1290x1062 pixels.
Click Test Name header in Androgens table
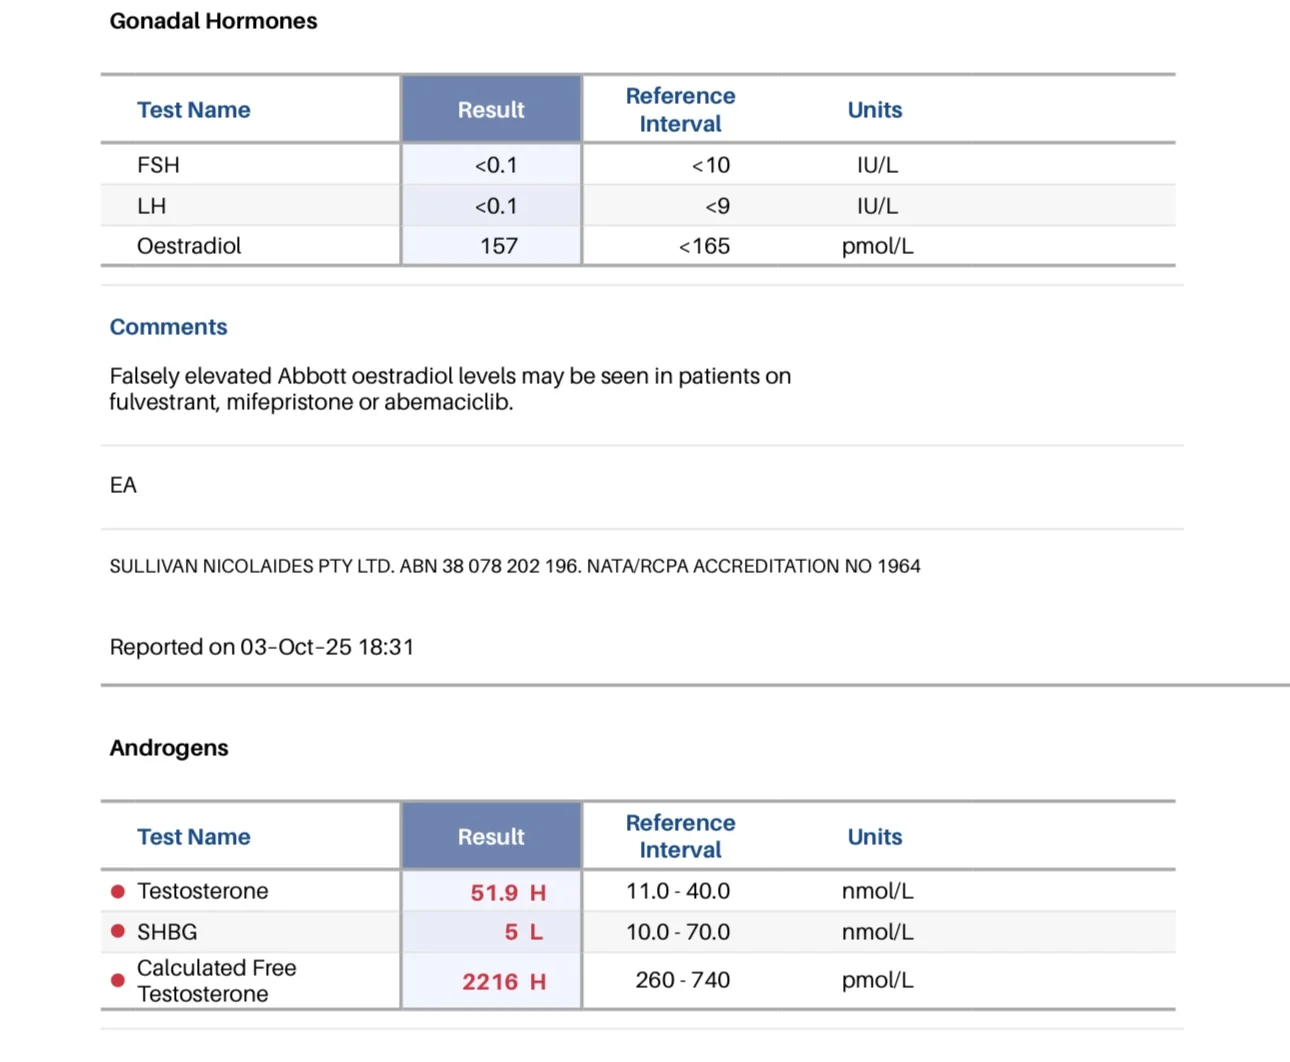(x=194, y=837)
